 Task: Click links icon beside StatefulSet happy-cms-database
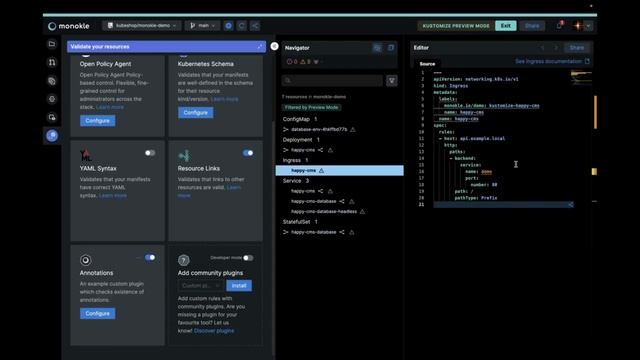pos(342,232)
